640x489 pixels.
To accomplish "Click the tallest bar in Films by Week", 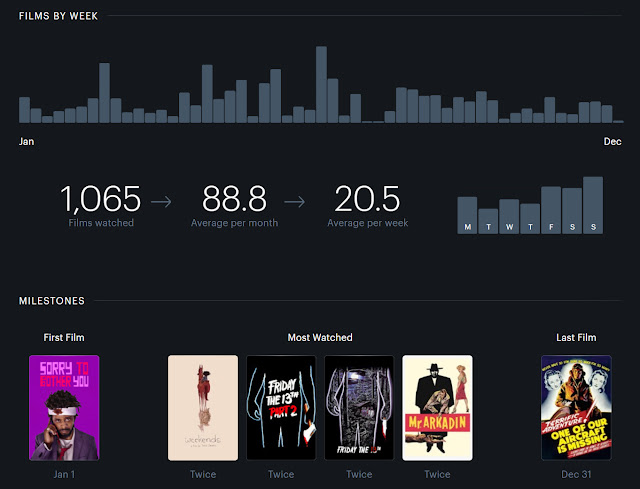I will [x=321, y=84].
